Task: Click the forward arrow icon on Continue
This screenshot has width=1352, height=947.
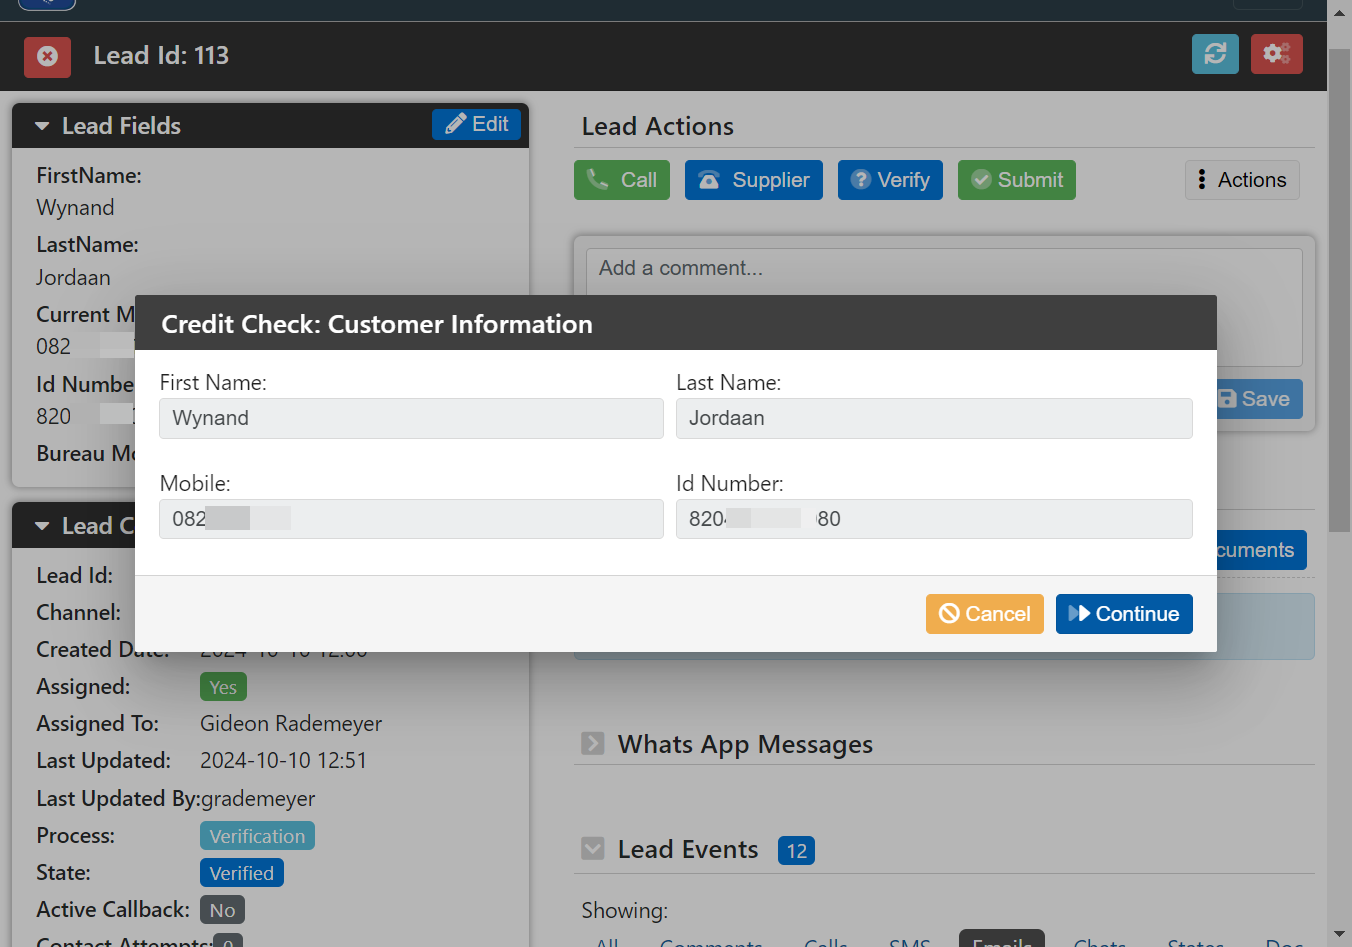Action: 1079,613
